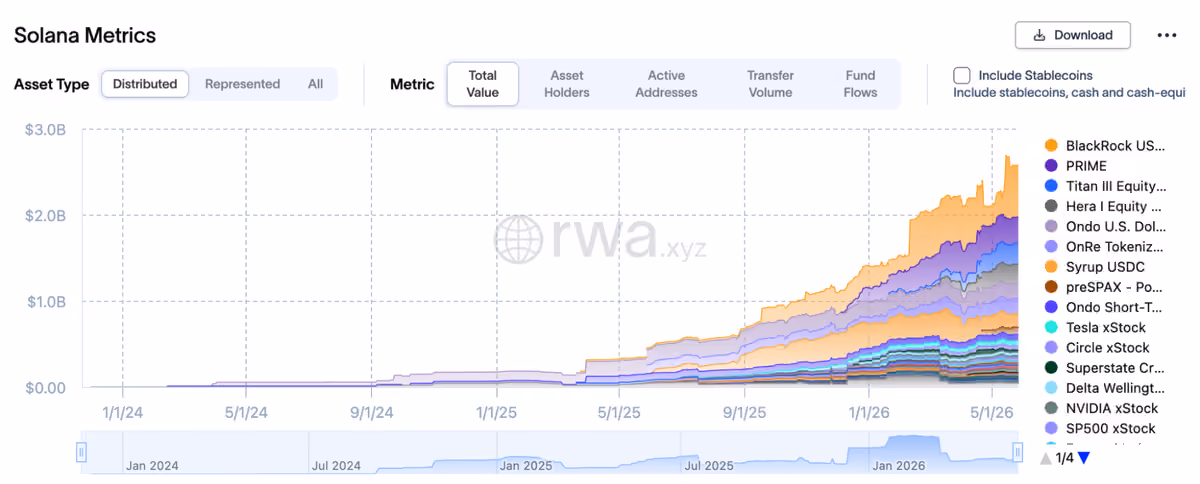Toggle Delta Wellingt... legend color dot

tap(1051, 388)
